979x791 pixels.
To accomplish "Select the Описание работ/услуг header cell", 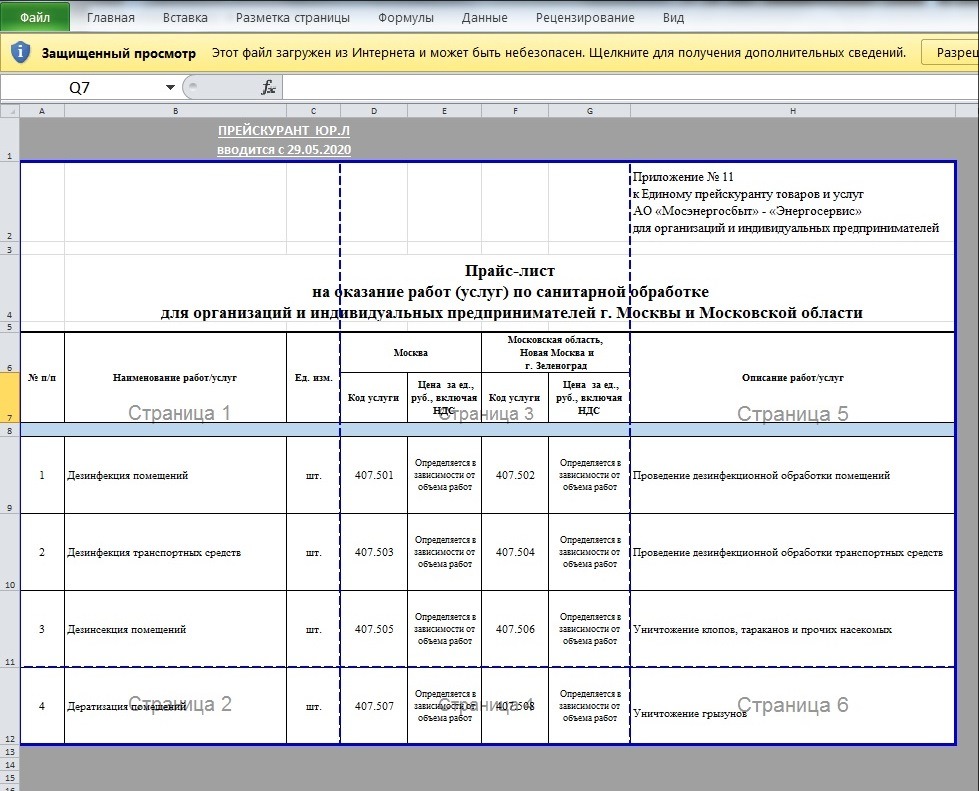I will [793, 378].
